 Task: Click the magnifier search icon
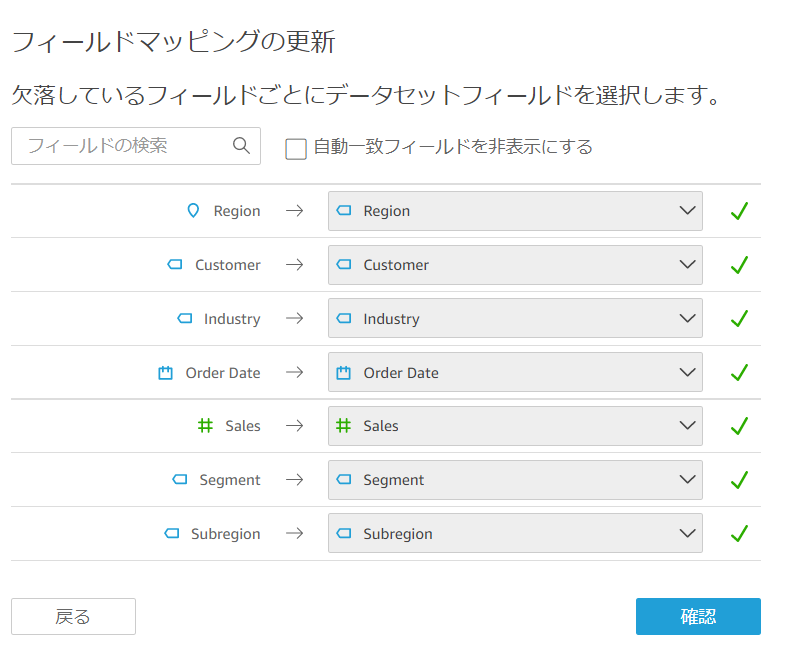(241, 146)
